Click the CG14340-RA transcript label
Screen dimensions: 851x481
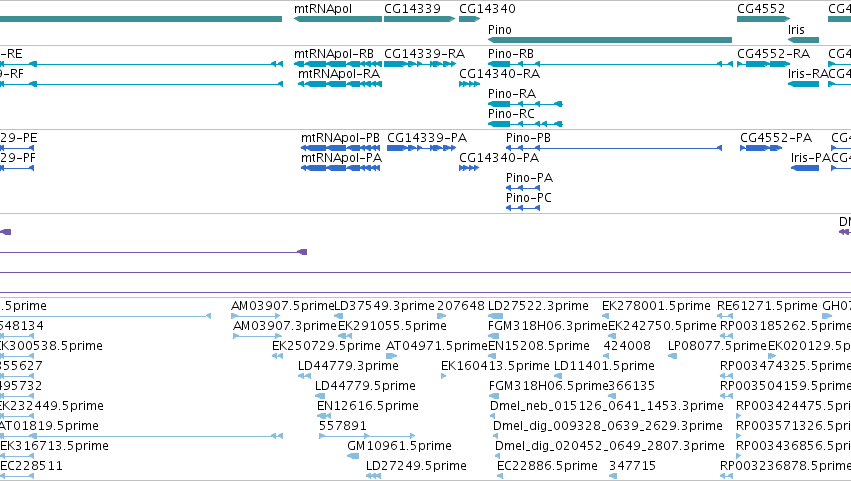click(499, 74)
